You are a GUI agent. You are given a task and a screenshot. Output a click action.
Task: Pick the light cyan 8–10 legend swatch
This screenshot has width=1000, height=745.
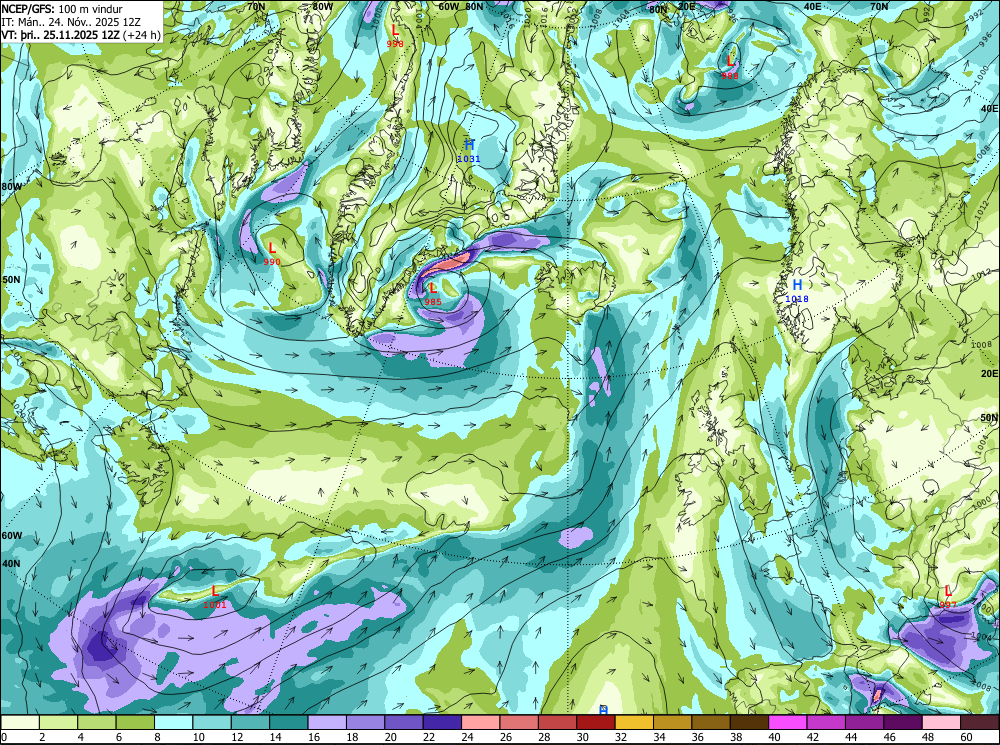pos(173,722)
